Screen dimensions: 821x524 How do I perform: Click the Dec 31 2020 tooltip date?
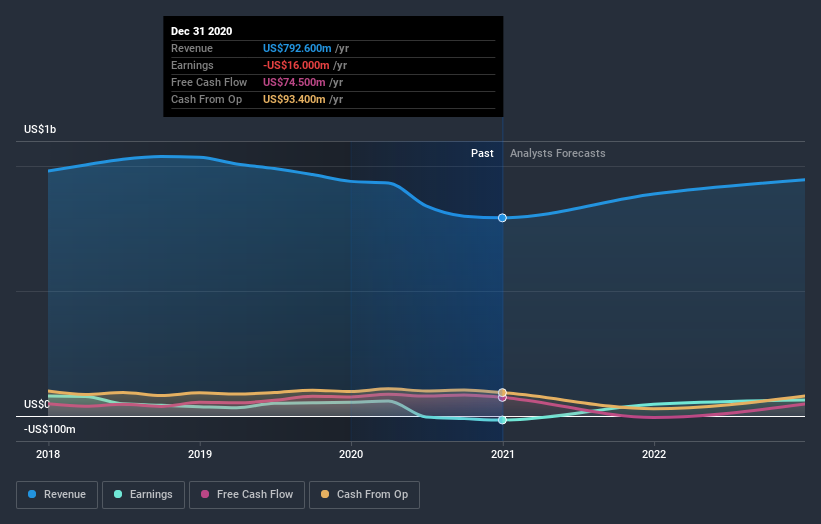click(x=202, y=31)
